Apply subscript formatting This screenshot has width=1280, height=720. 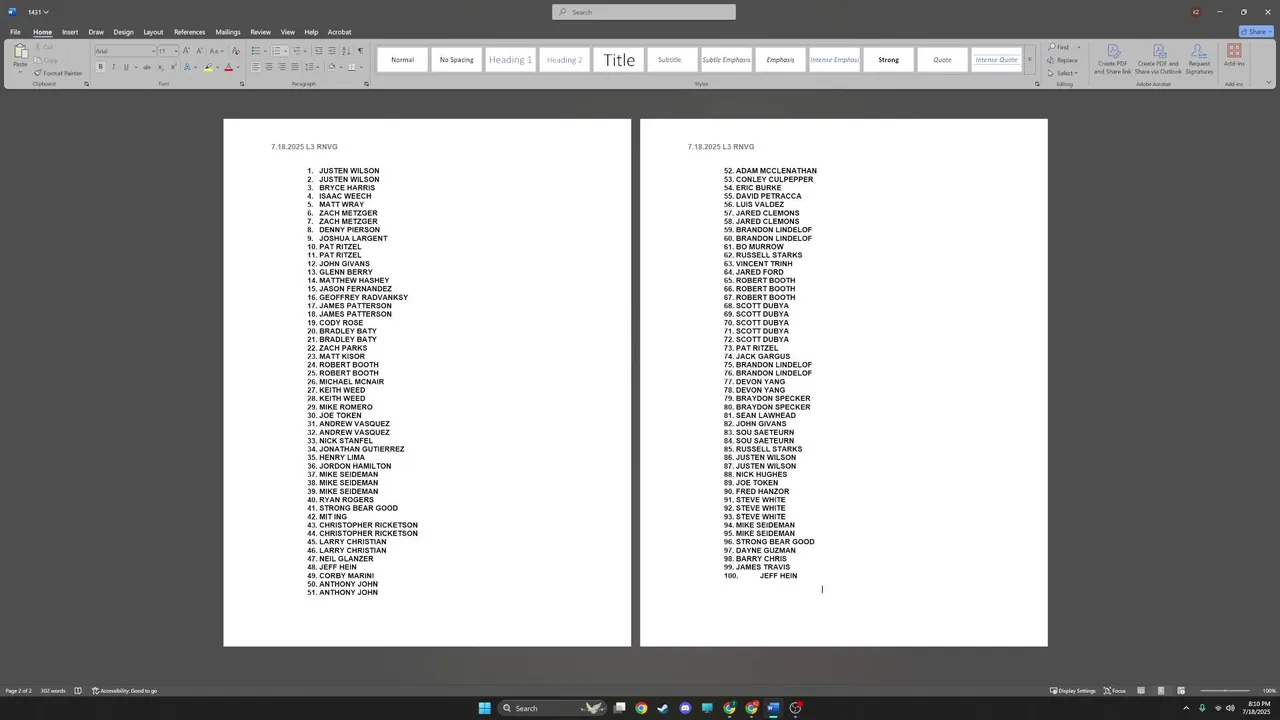[160, 67]
